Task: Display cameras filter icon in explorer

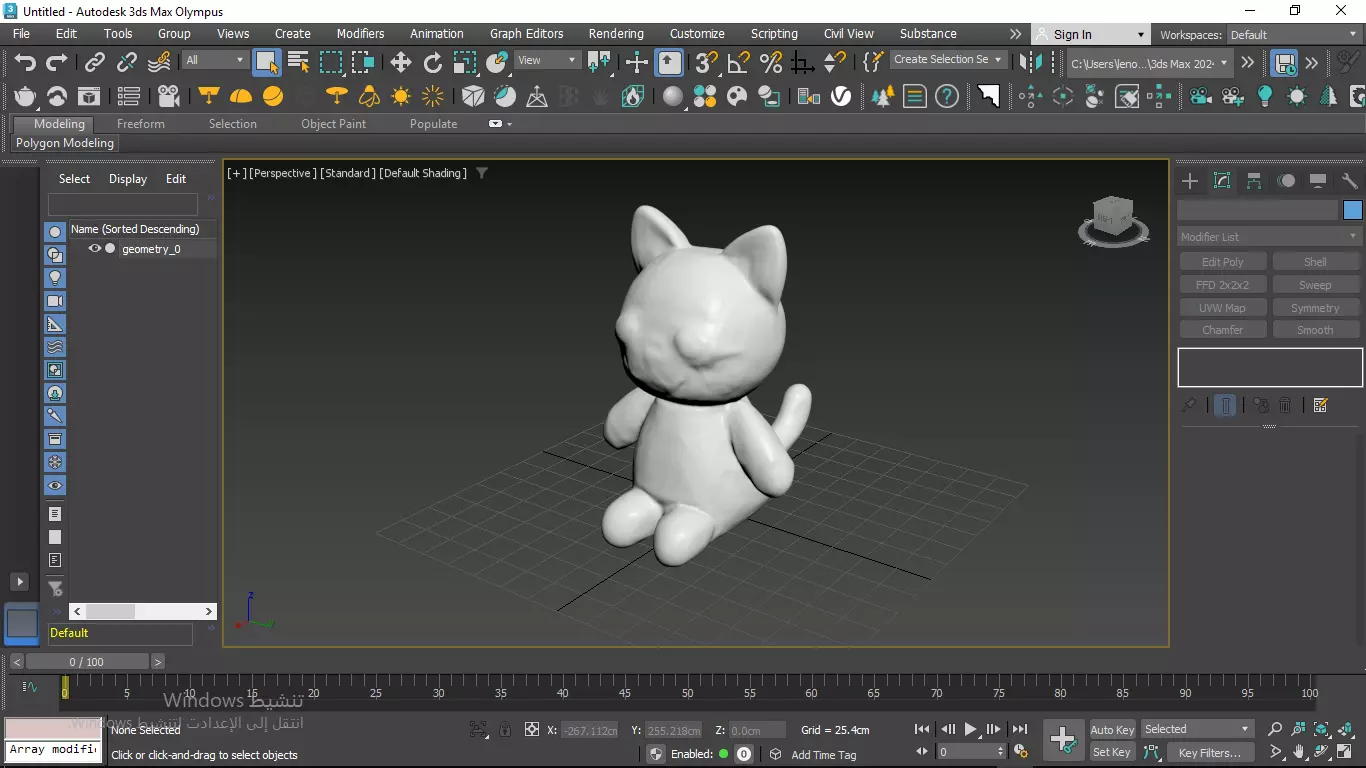Action: (55, 301)
